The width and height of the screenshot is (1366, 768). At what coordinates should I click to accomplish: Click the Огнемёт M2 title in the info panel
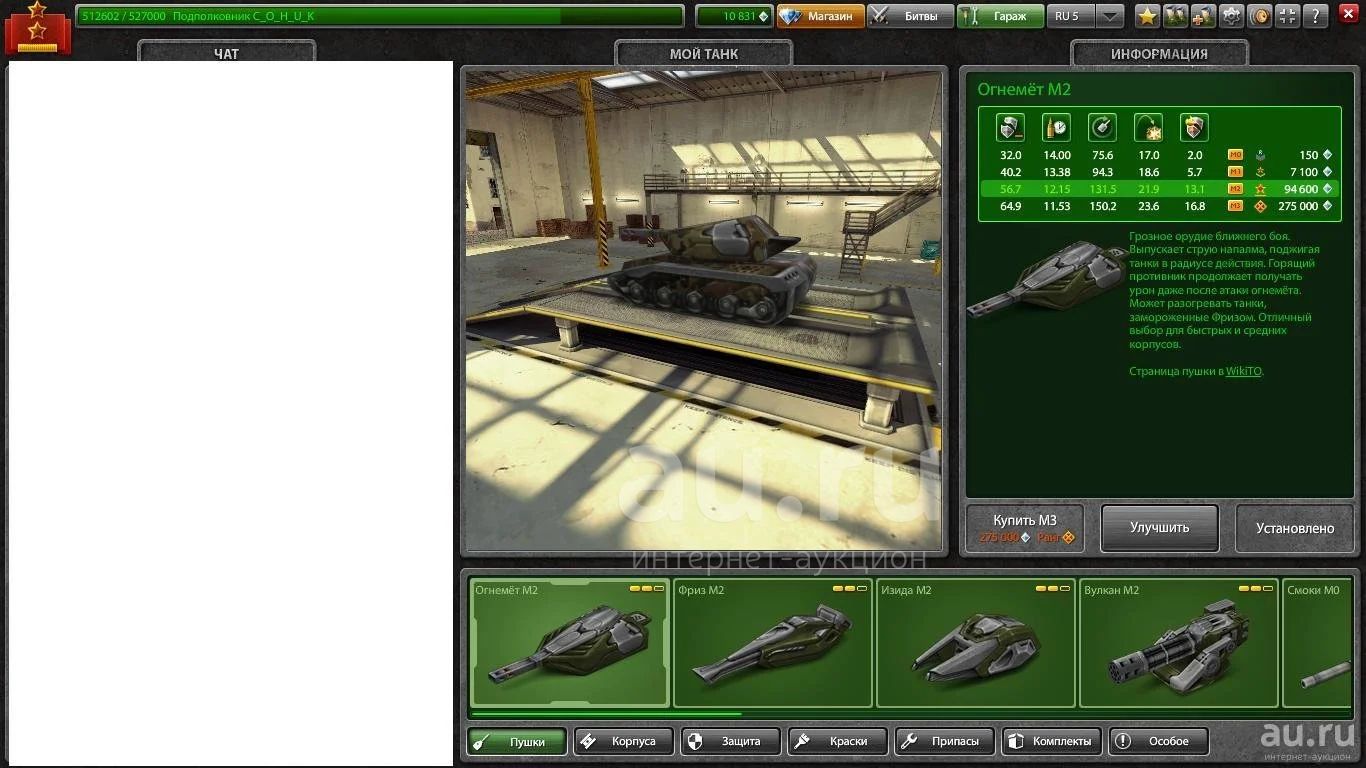(1024, 89)
